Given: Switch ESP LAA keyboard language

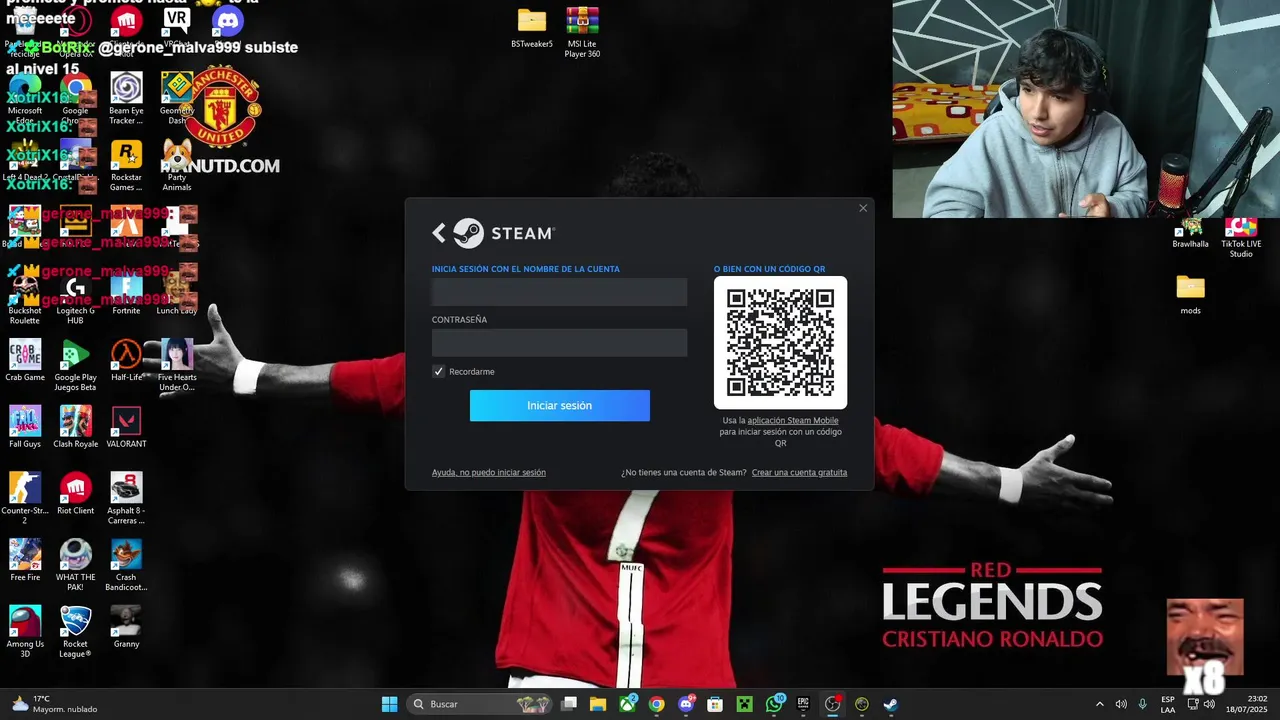Looking at the screenshot, I should point(1168,704).
